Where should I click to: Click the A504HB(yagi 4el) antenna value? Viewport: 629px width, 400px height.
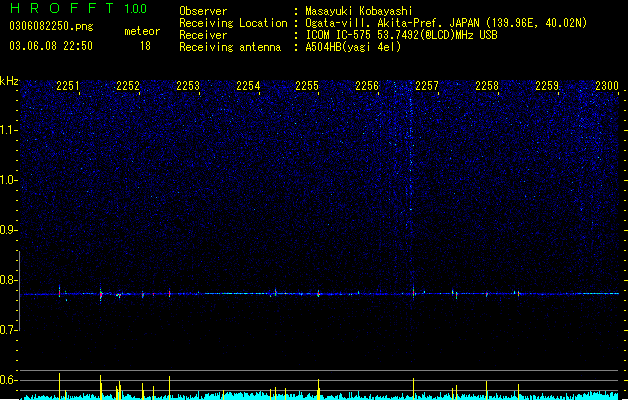353,47
